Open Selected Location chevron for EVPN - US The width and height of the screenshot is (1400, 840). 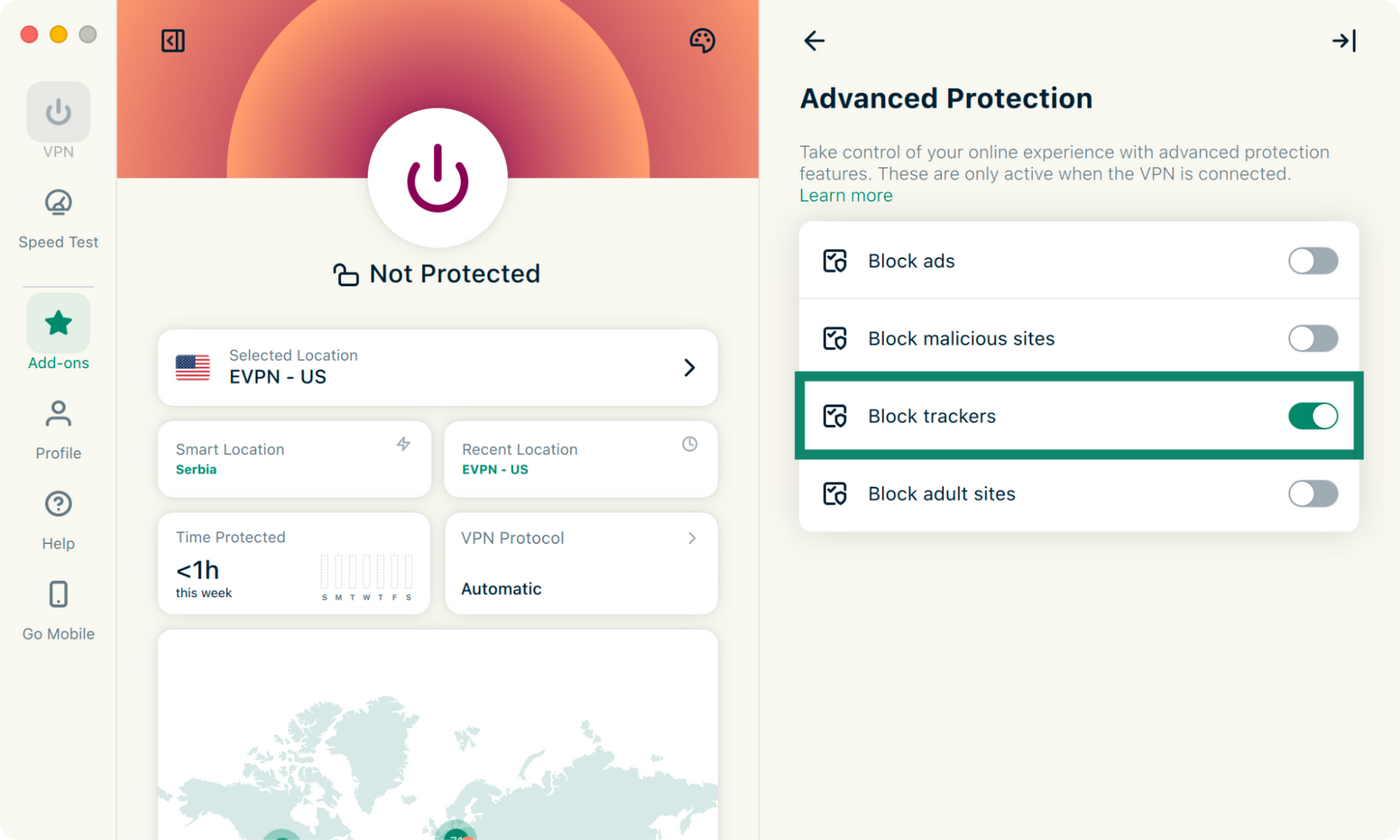coord(689,368)
